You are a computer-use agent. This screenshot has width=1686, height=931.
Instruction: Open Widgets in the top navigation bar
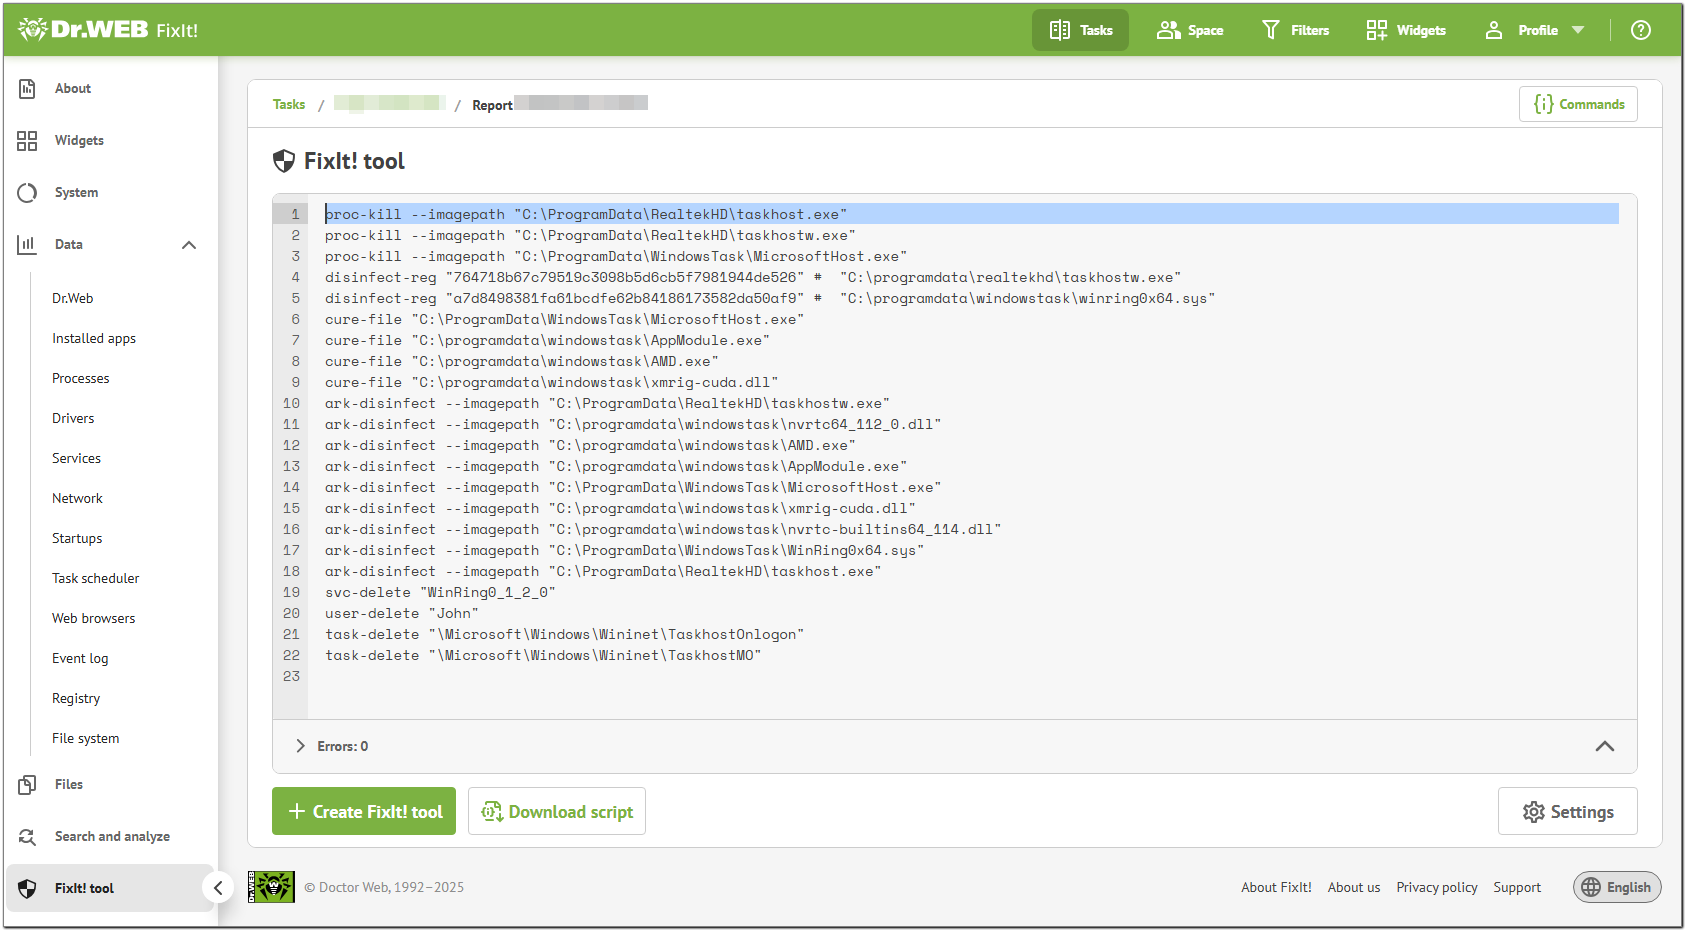click(1406, 30)
